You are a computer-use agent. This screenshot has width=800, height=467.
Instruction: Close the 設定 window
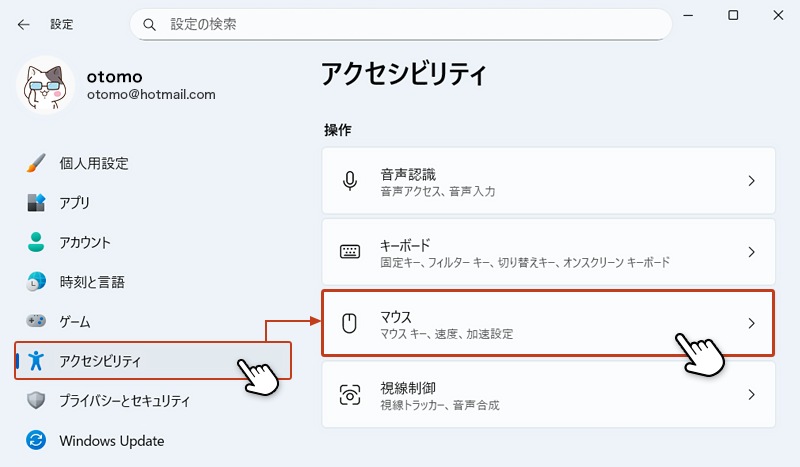(x=778, y=15)
